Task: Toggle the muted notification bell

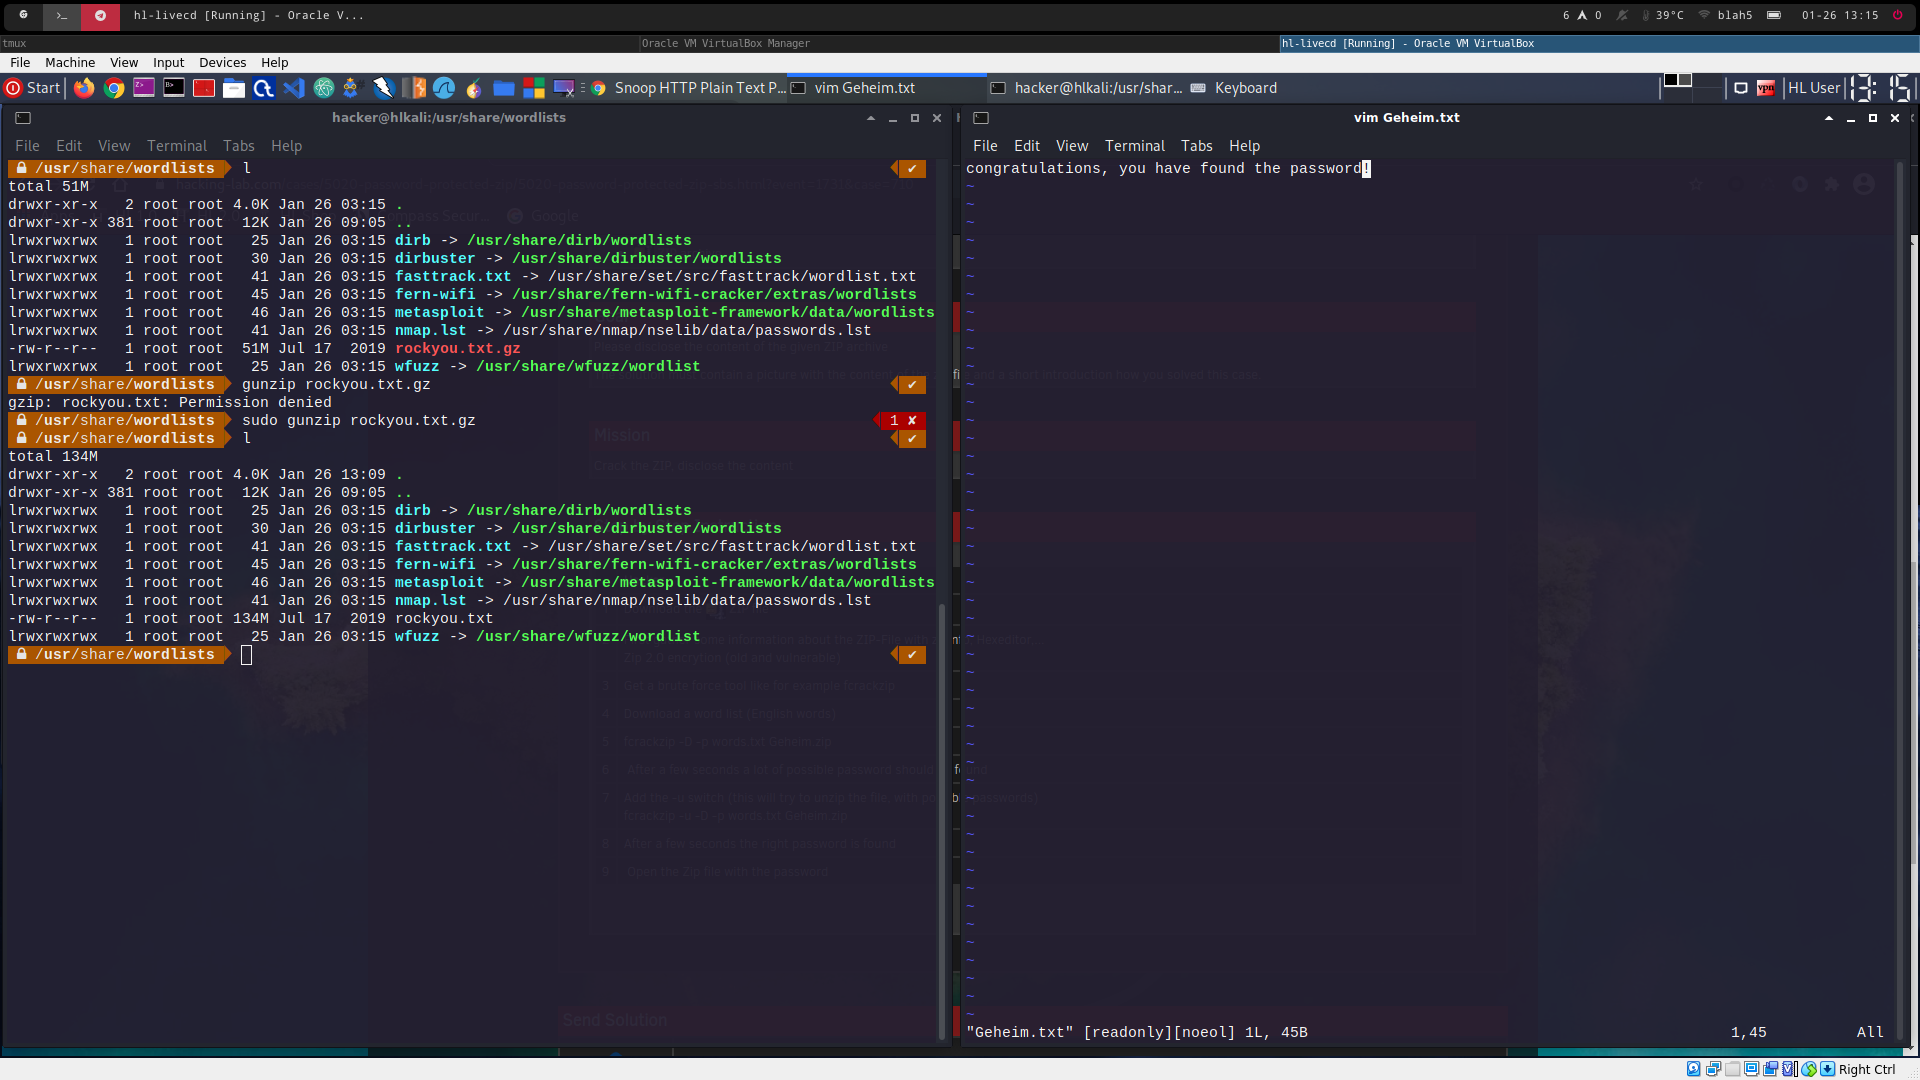Action: point(1622,15)
